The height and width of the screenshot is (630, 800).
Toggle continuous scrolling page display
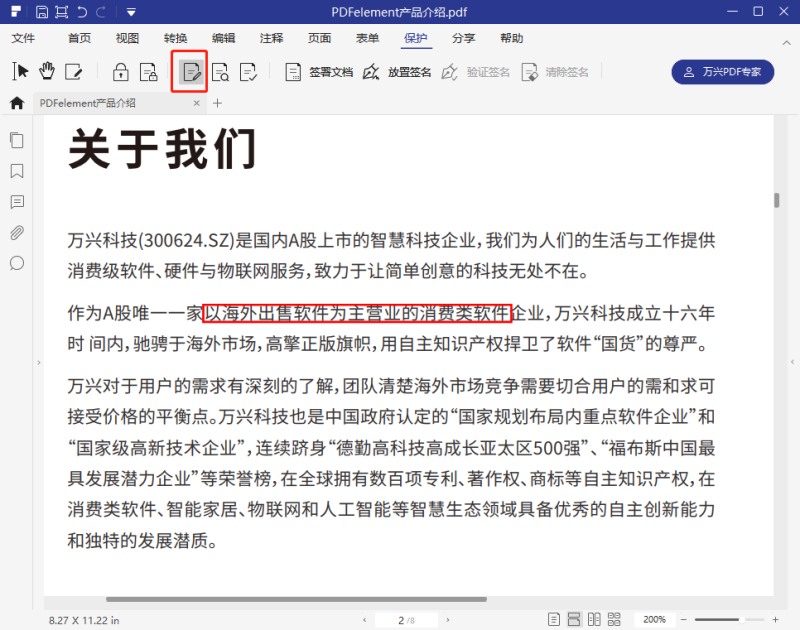point(574,619)
